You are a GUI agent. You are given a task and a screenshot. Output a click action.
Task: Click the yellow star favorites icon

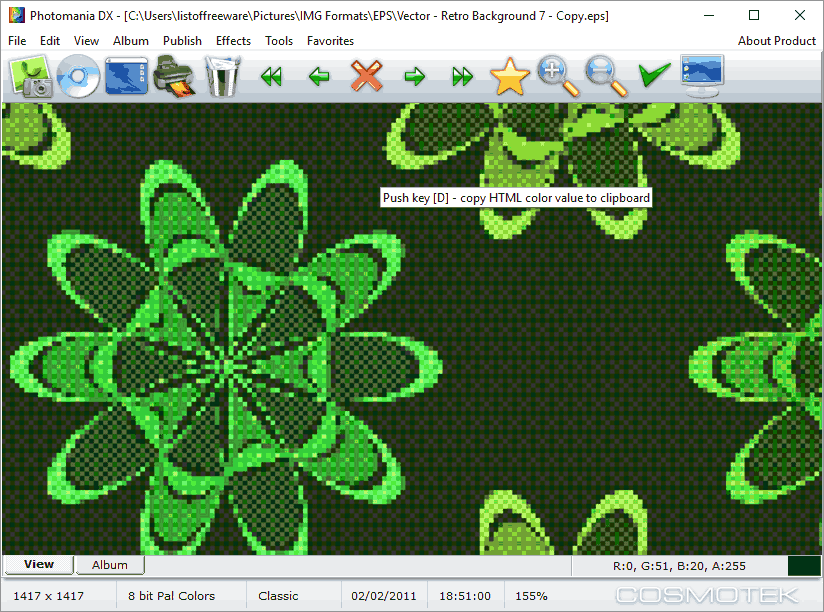pyautogui.click(x=510, y=77)
